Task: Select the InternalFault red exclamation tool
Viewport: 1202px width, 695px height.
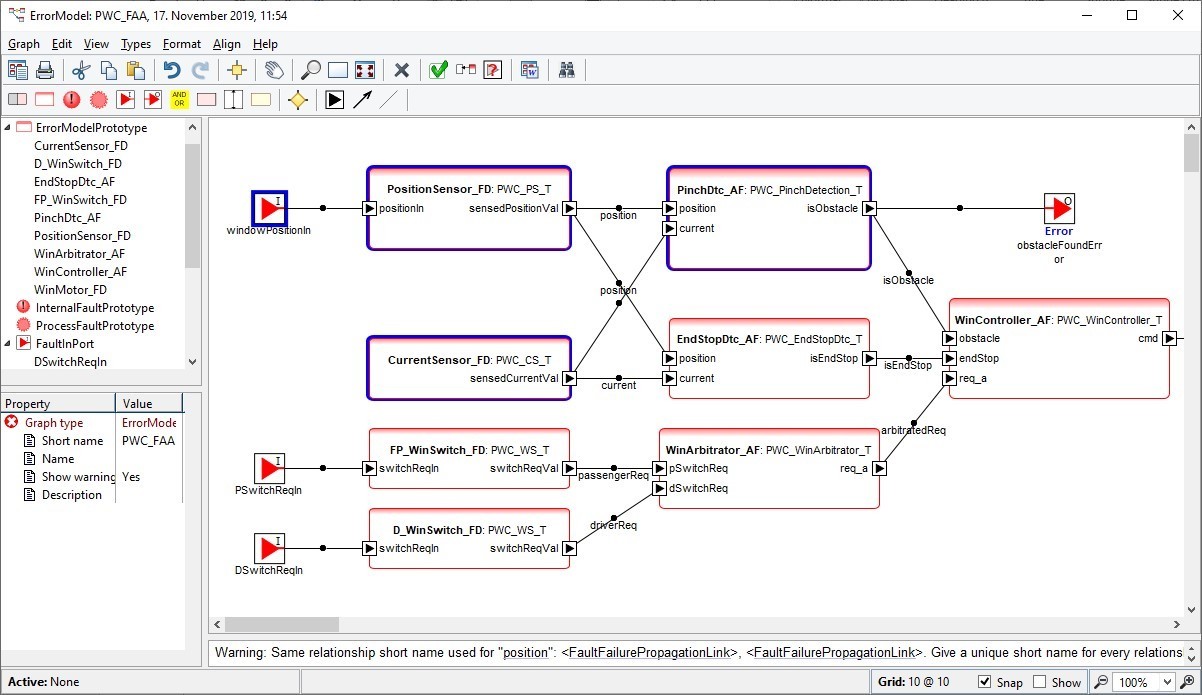Action: 71,99
